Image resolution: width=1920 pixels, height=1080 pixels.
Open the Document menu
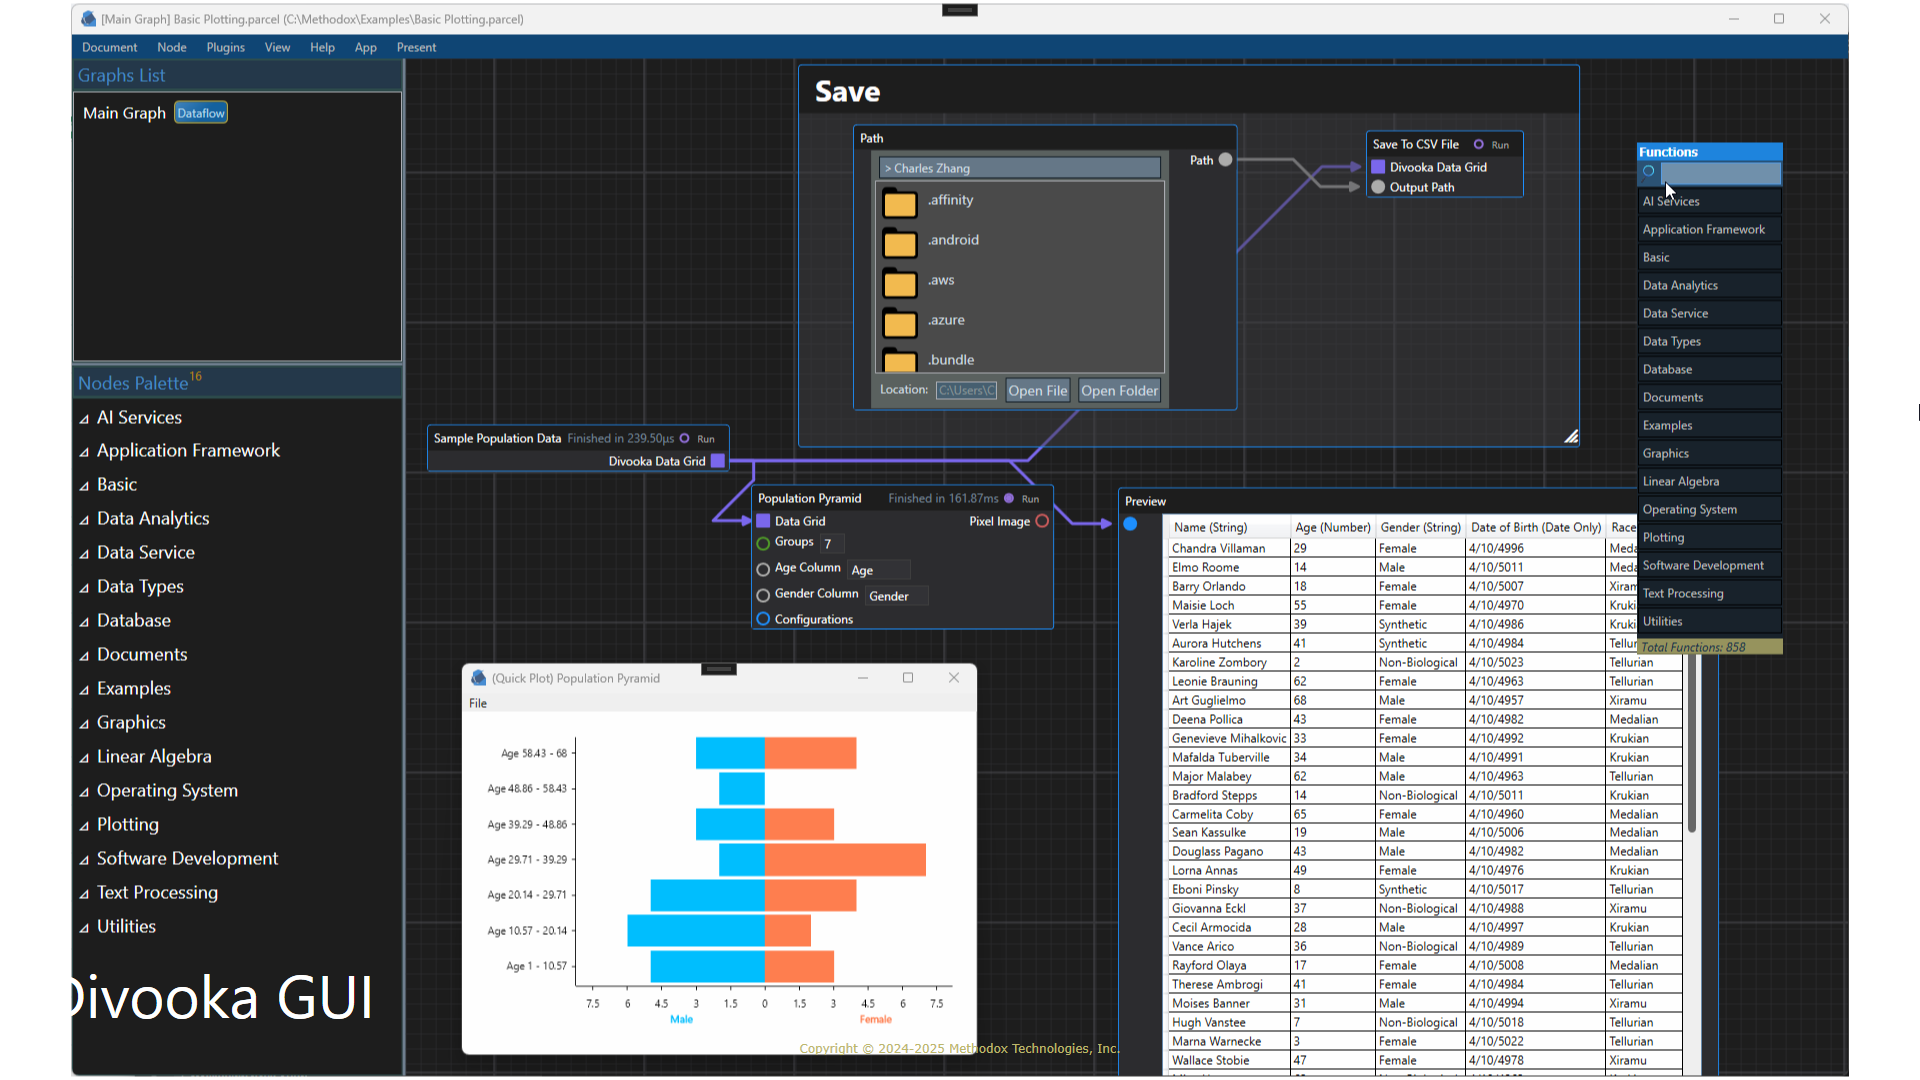(x=110, y=47)
